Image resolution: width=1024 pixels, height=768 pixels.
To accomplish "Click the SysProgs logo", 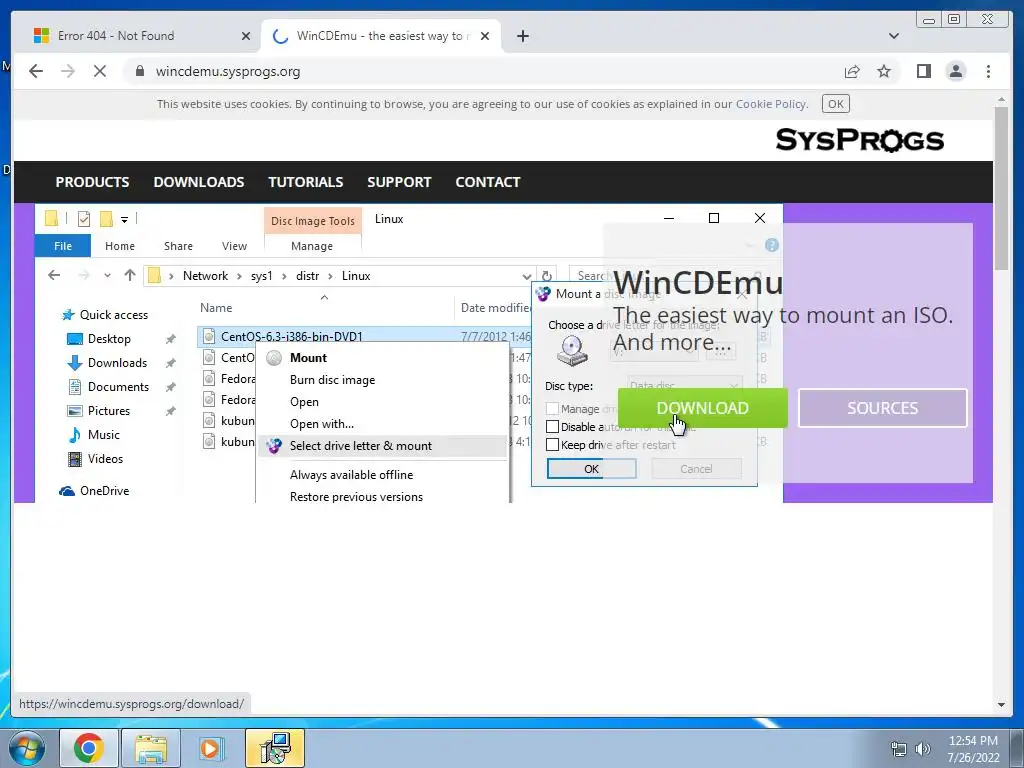I will pos(859,140).
